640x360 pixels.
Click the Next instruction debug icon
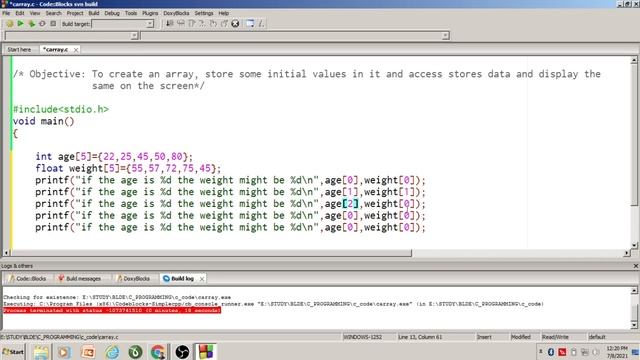tap(224, 24)
